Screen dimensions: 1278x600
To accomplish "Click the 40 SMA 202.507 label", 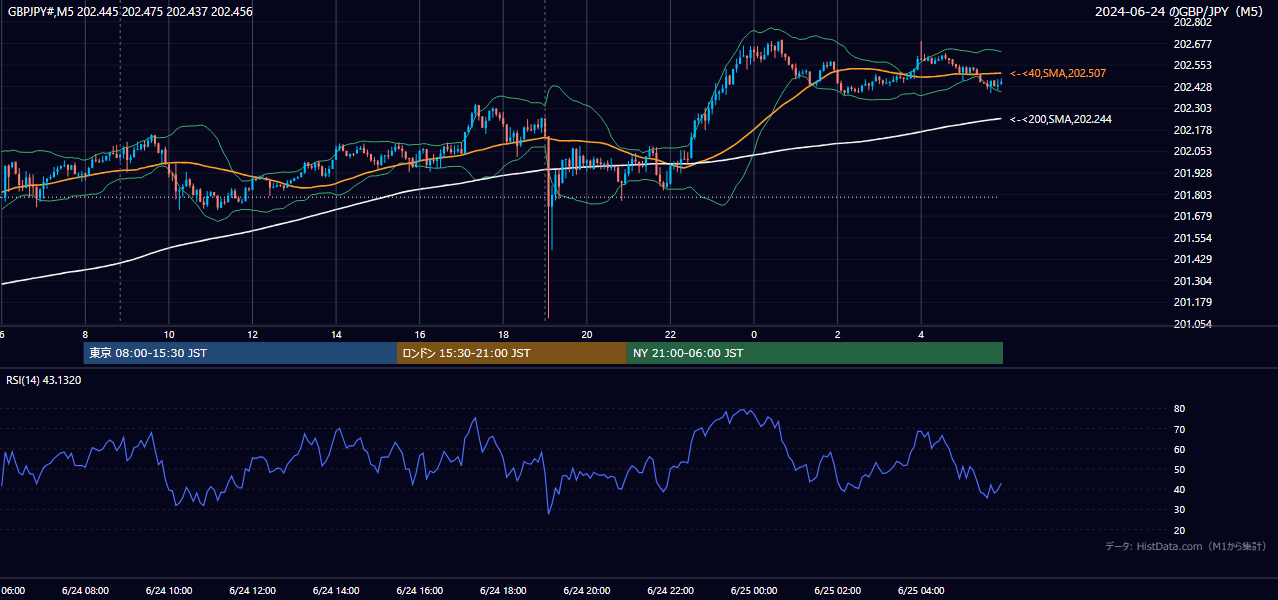I will [x=1058, y=74].
